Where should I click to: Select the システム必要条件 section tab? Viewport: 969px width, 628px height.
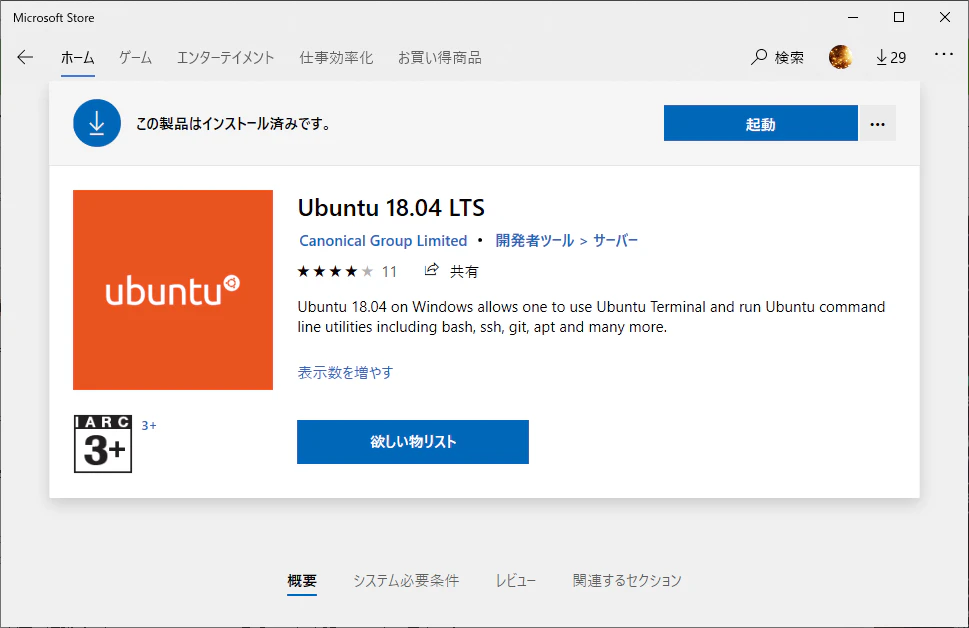point(406,580)
